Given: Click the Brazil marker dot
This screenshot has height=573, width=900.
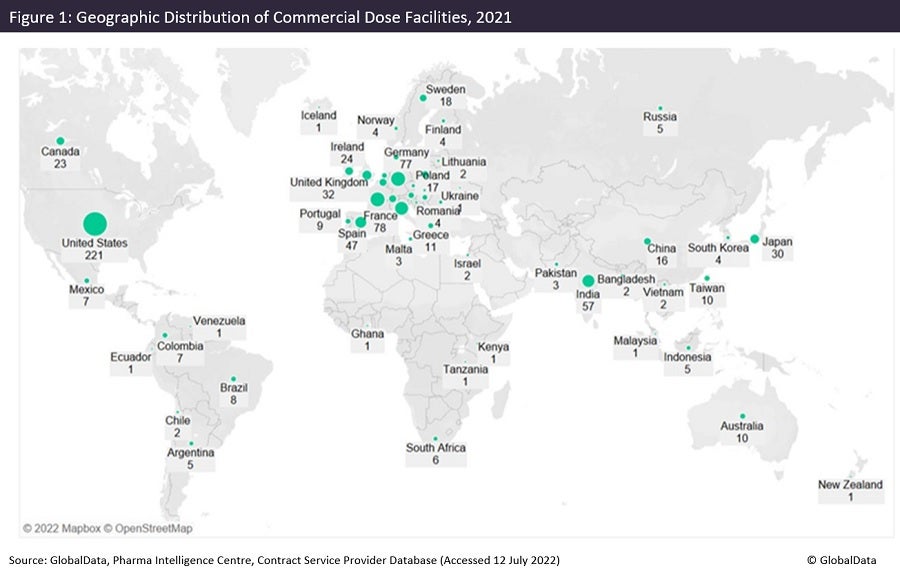Looking at the screenshot, I should click(x=233, y=378).
